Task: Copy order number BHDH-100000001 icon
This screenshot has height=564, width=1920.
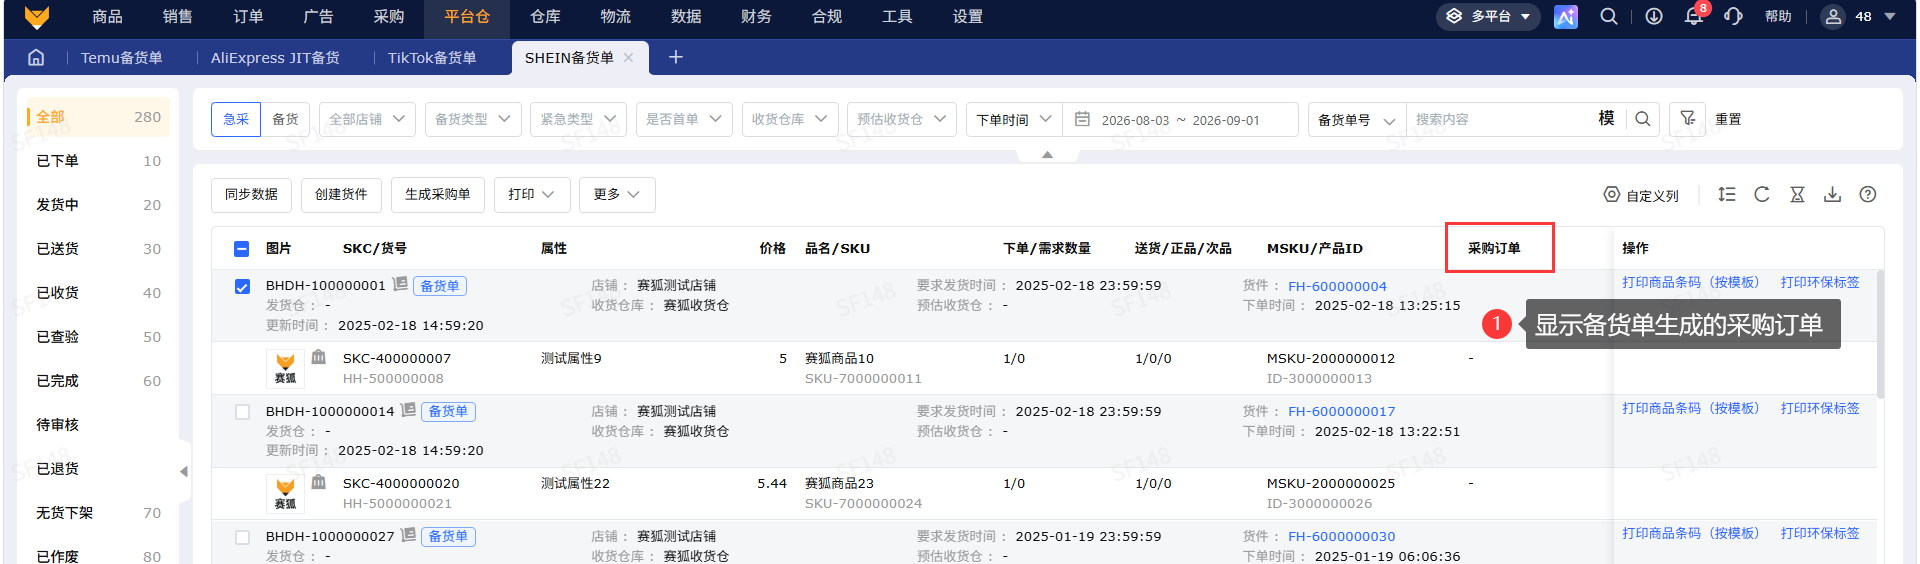Action: click(x=400, y=284)
